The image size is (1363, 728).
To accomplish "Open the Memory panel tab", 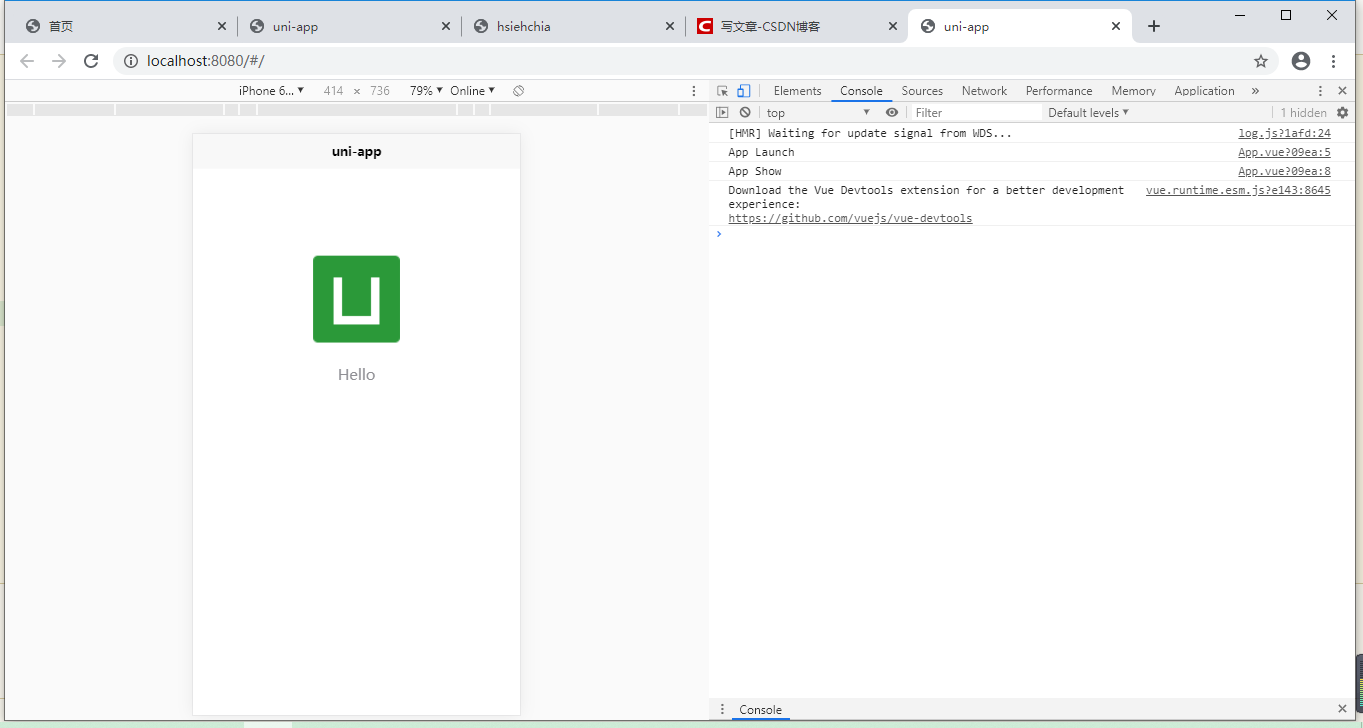I will (x=1133, y=91).
